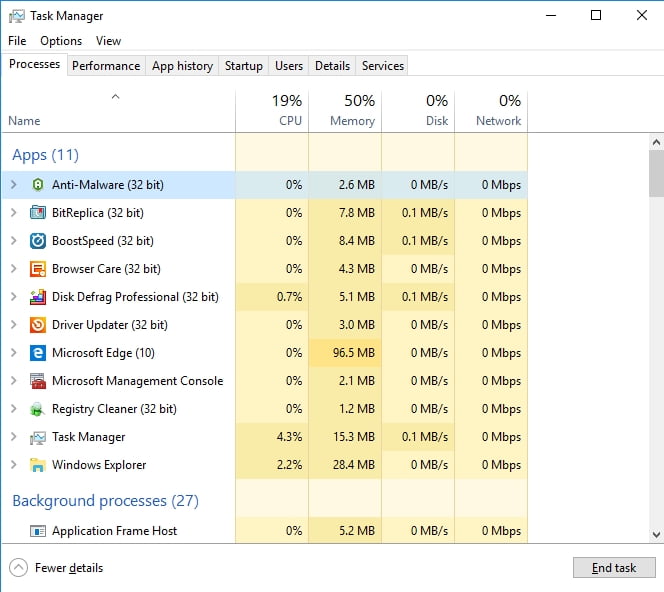
Task: Expand the Registry Cleaner process group
Action: pos(14,409)
